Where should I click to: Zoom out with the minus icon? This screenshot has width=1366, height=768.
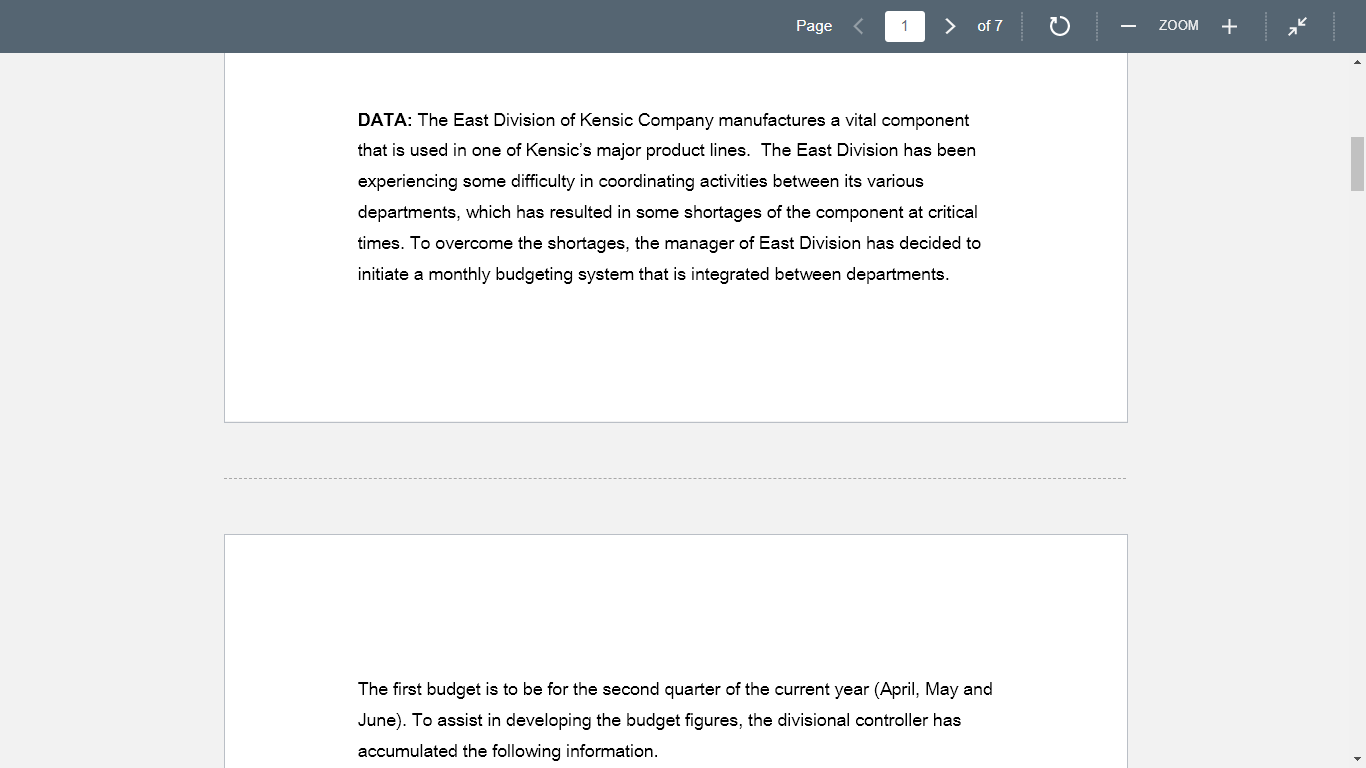(1128, 26)
